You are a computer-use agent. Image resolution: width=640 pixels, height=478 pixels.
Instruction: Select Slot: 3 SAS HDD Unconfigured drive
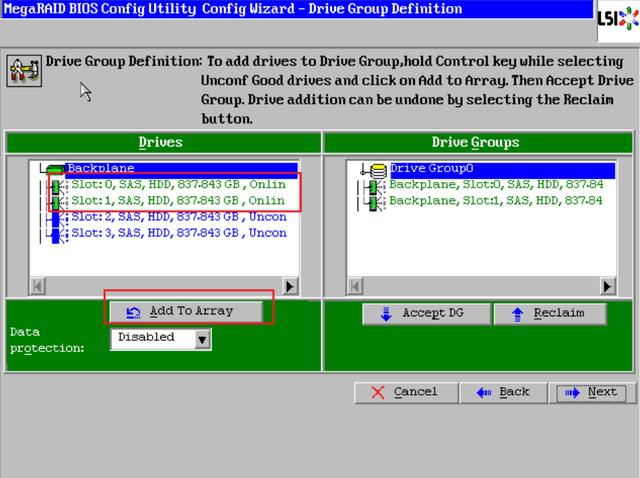tap(179, 233)
